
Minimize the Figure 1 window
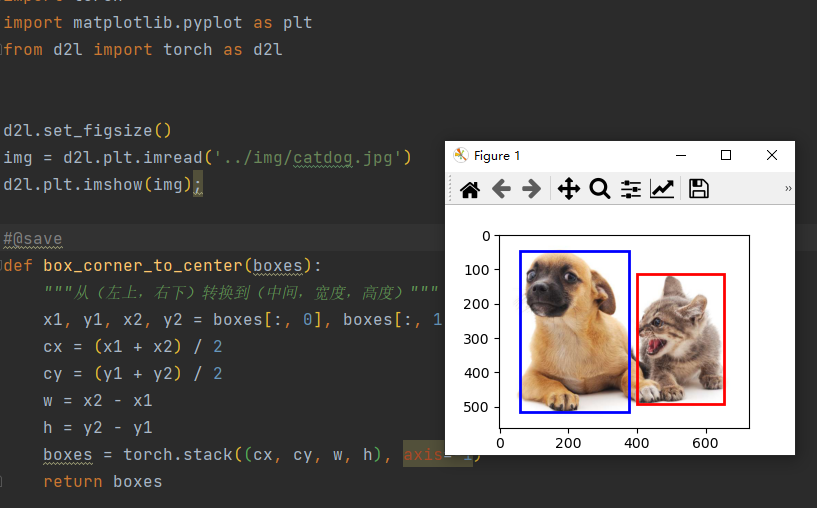tap(680, 155)
